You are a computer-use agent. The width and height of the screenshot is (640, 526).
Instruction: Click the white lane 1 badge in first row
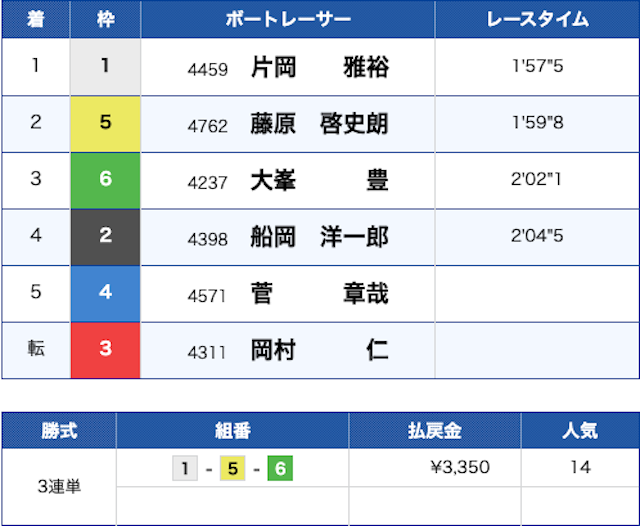[105, 67]
